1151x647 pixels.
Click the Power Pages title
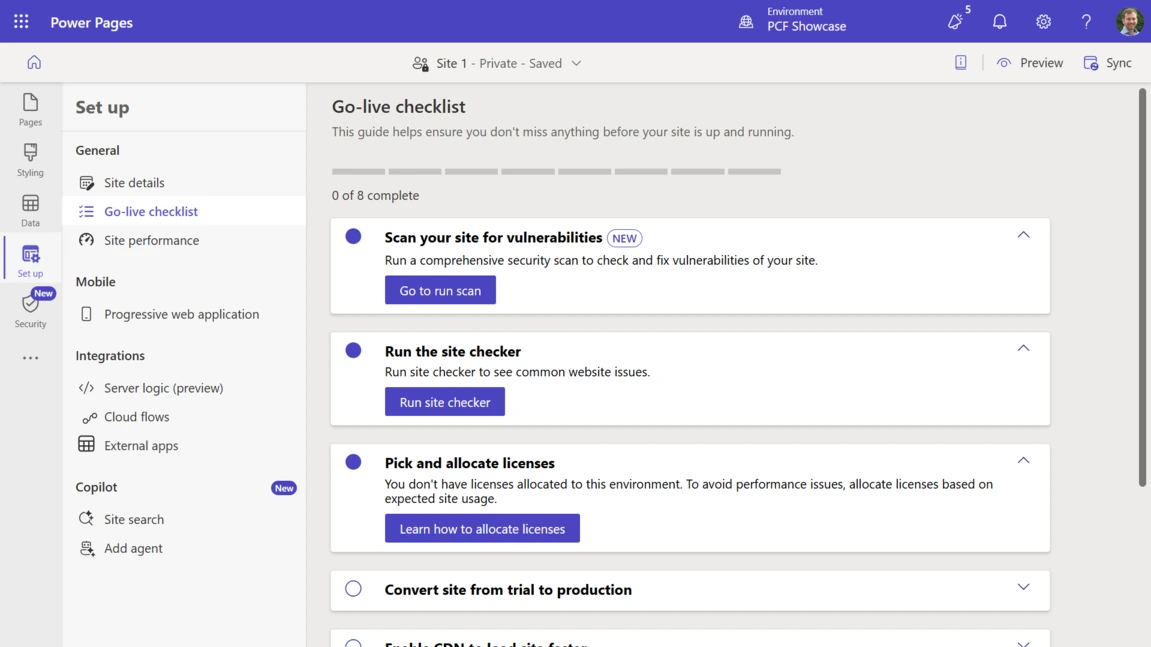pos(91,22)
